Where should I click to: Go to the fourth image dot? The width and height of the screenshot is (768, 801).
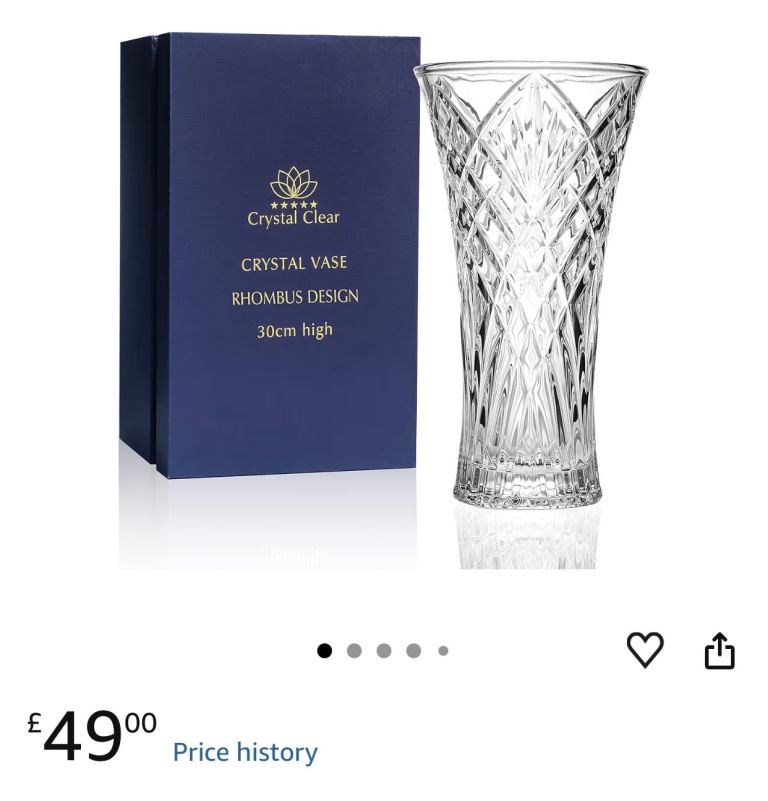[x=413, y=650]
